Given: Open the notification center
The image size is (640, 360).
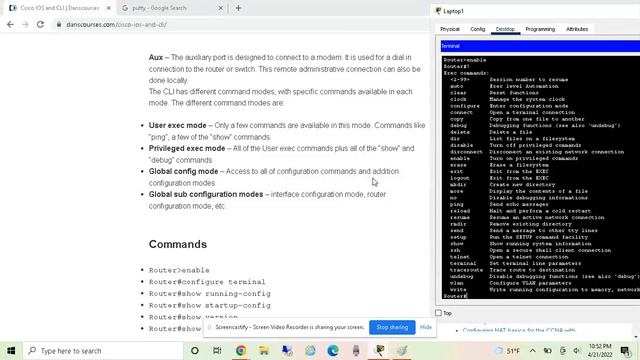Looking at the screenshot, I should pyautogui.click(x=625, y=351).
